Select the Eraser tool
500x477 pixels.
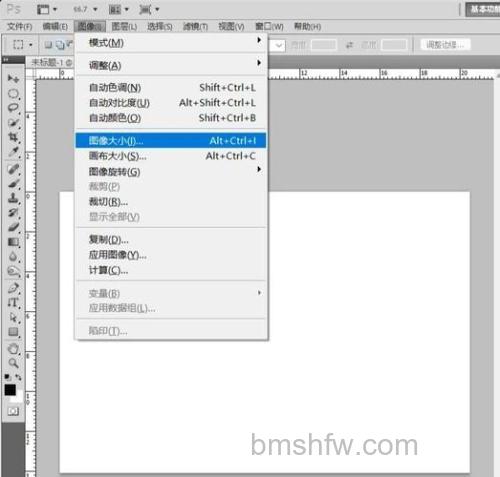point(13,227)
